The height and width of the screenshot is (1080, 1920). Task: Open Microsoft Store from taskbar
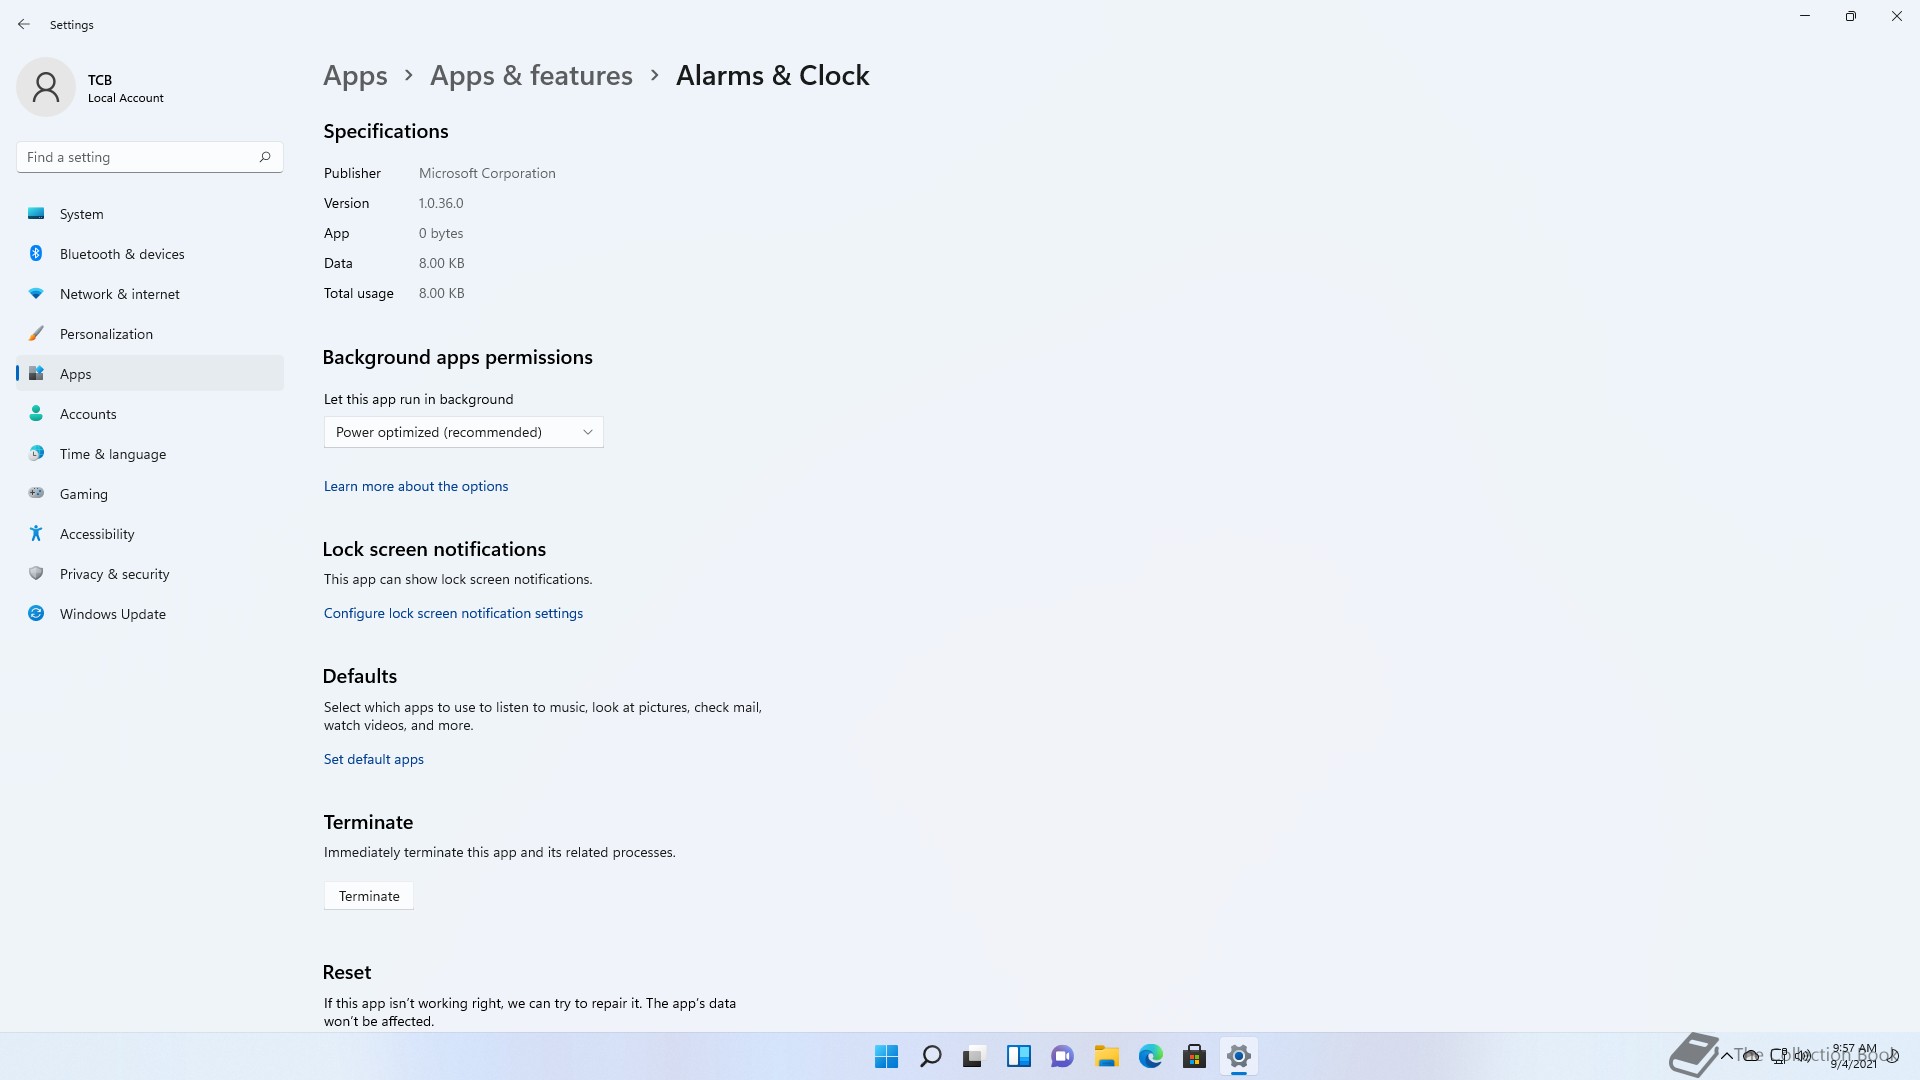[1194, 1056]
